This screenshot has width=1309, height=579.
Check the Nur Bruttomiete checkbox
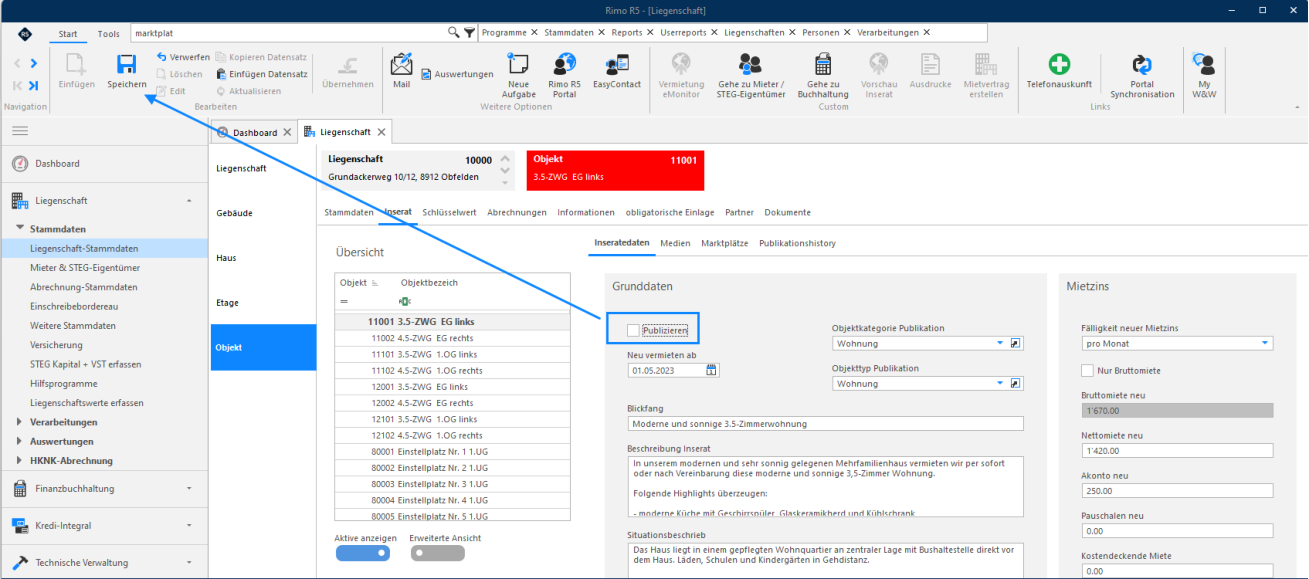coord(1088,370)
